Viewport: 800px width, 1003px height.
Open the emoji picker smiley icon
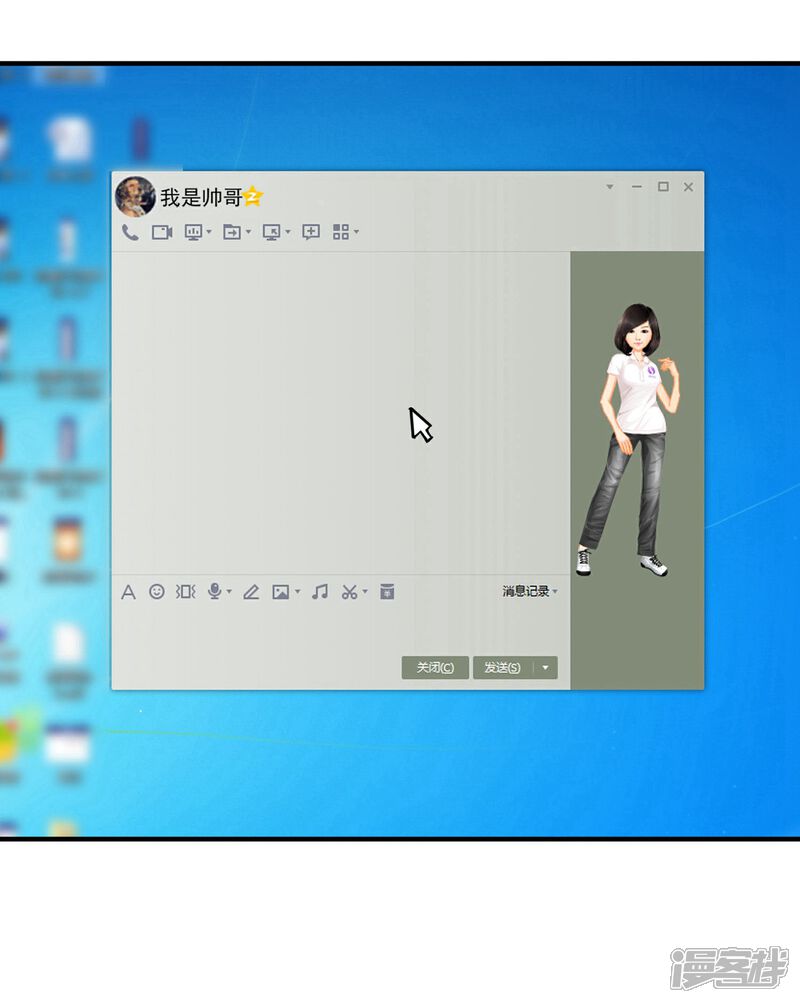tap(157, 592)
